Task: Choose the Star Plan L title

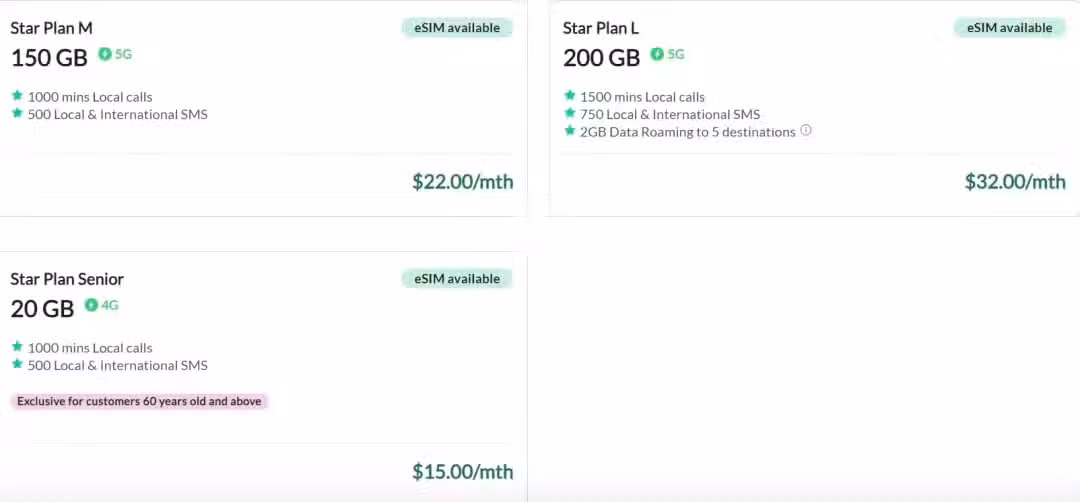Action: point(601,28)
